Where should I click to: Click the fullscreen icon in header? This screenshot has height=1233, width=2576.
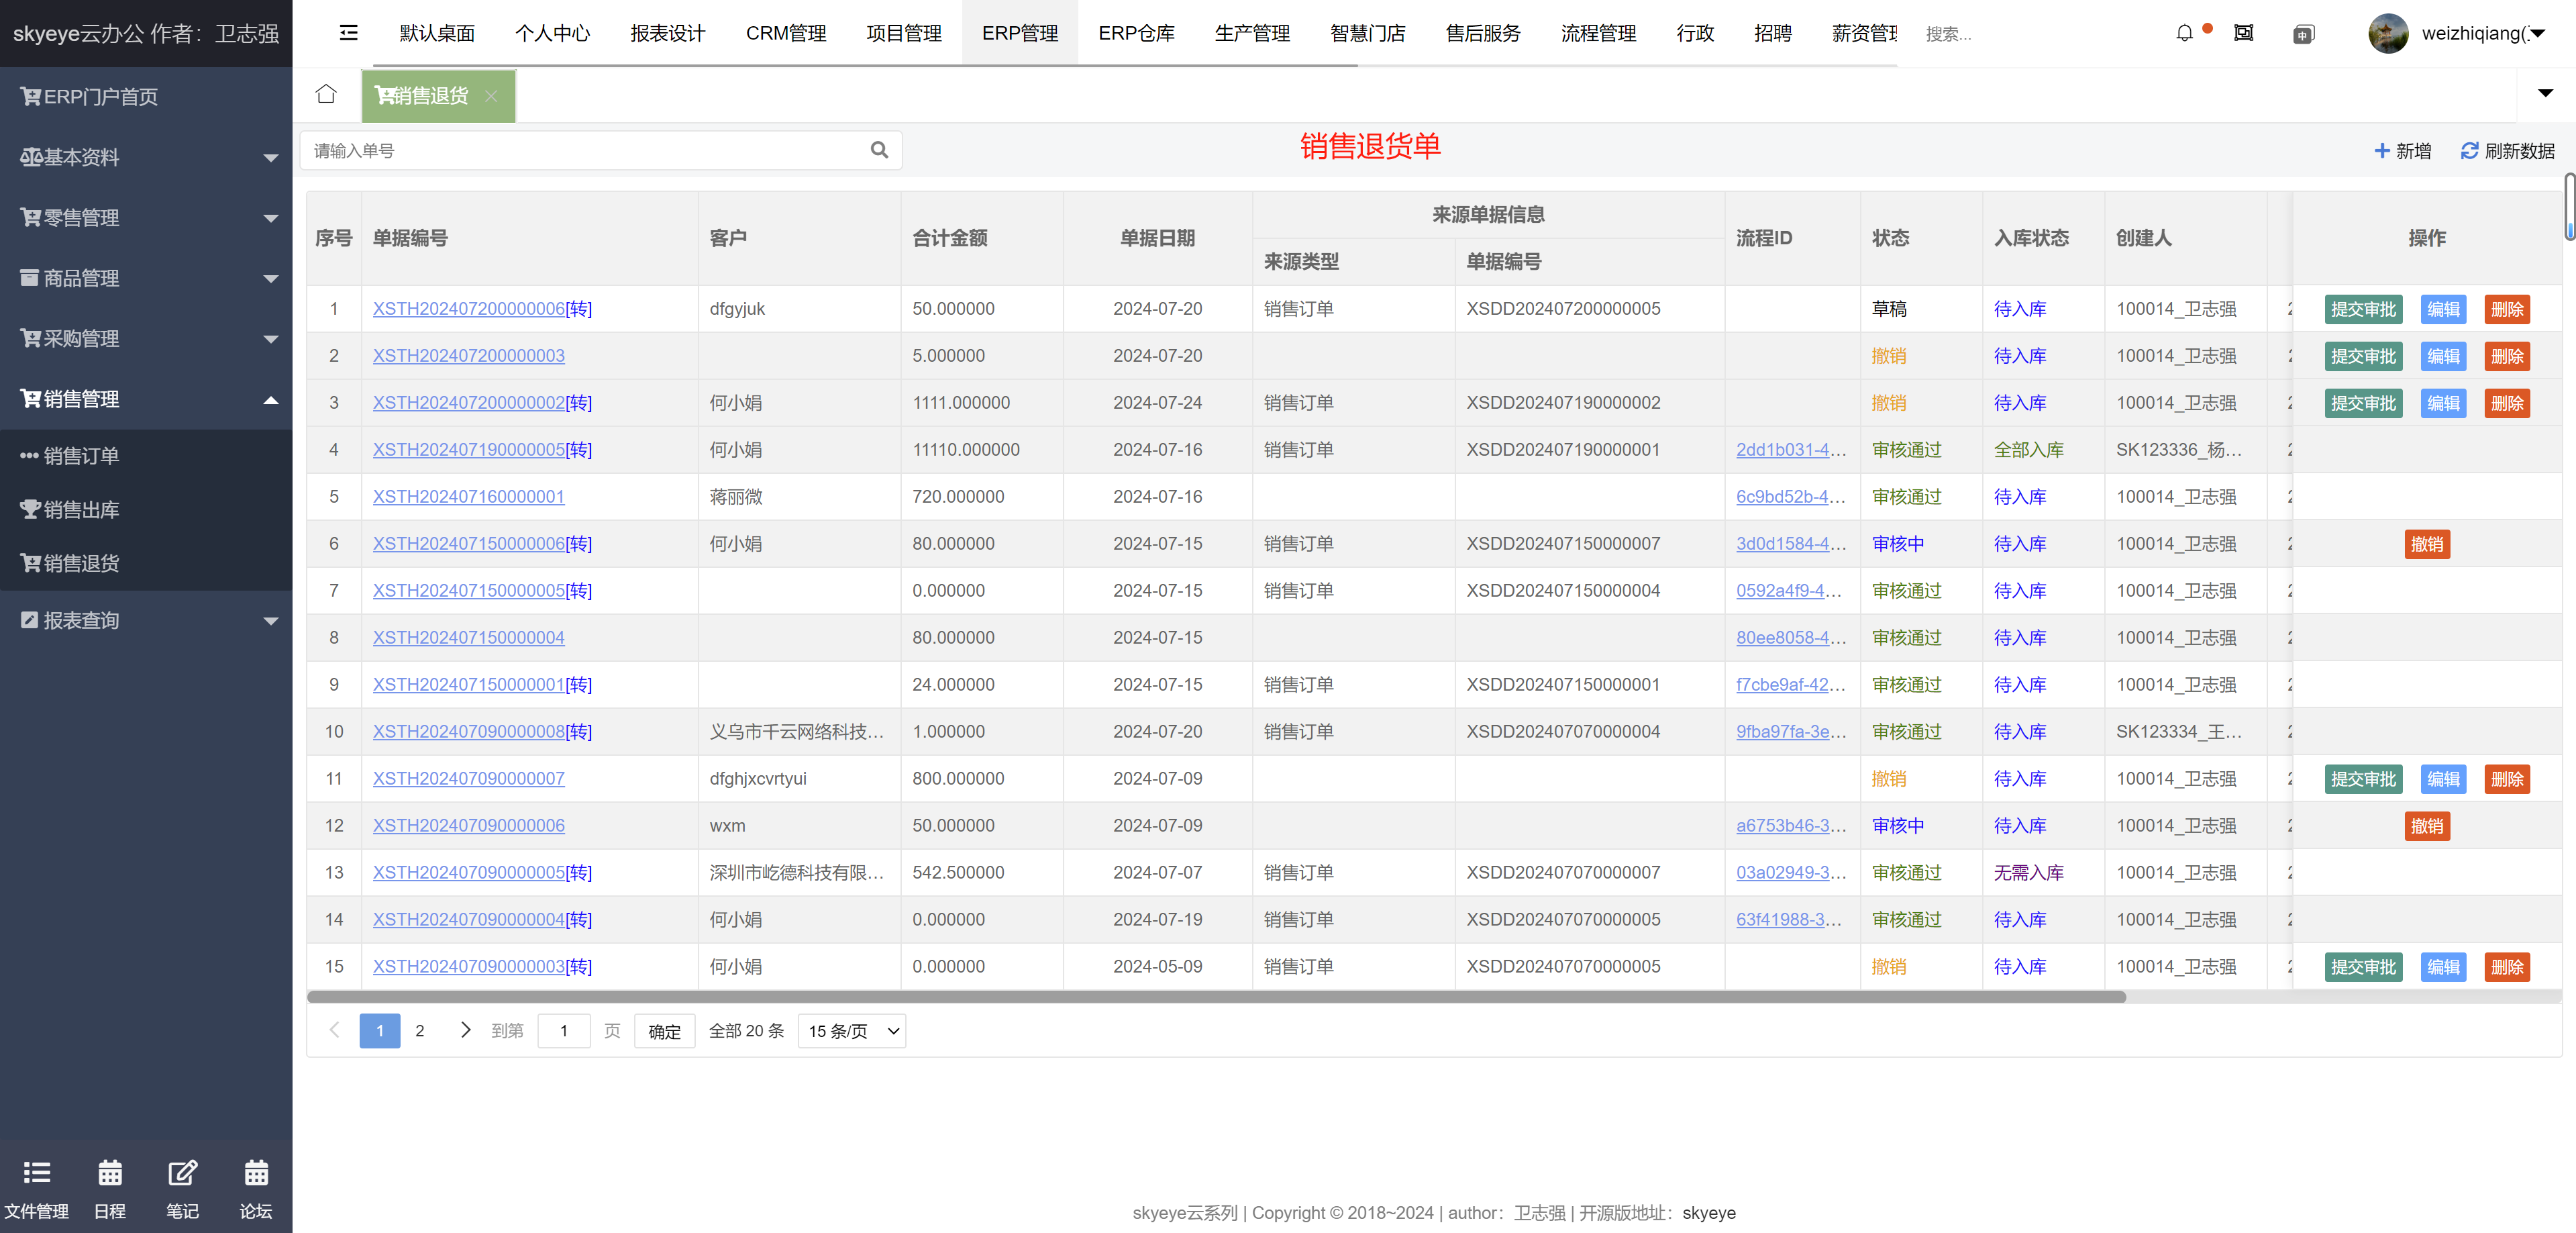tap(2243, 33)
